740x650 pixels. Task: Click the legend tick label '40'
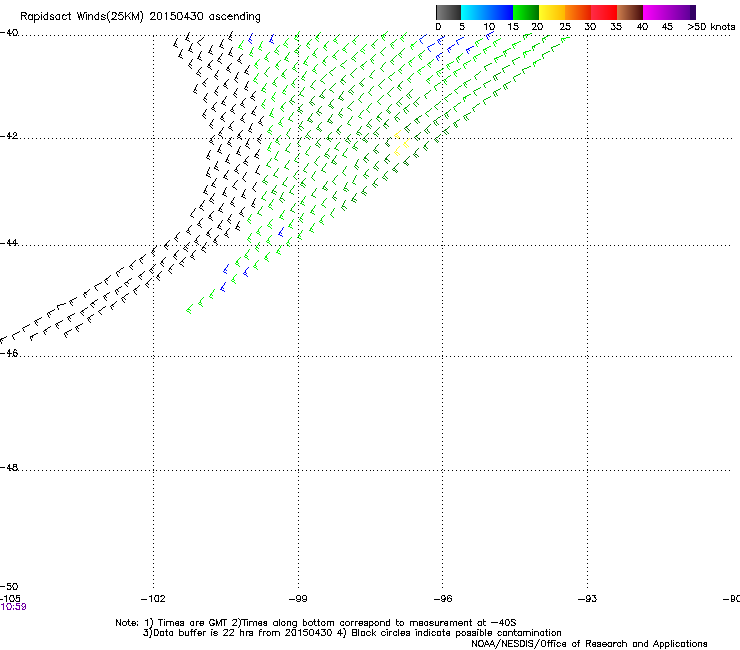tap(642, 27)
